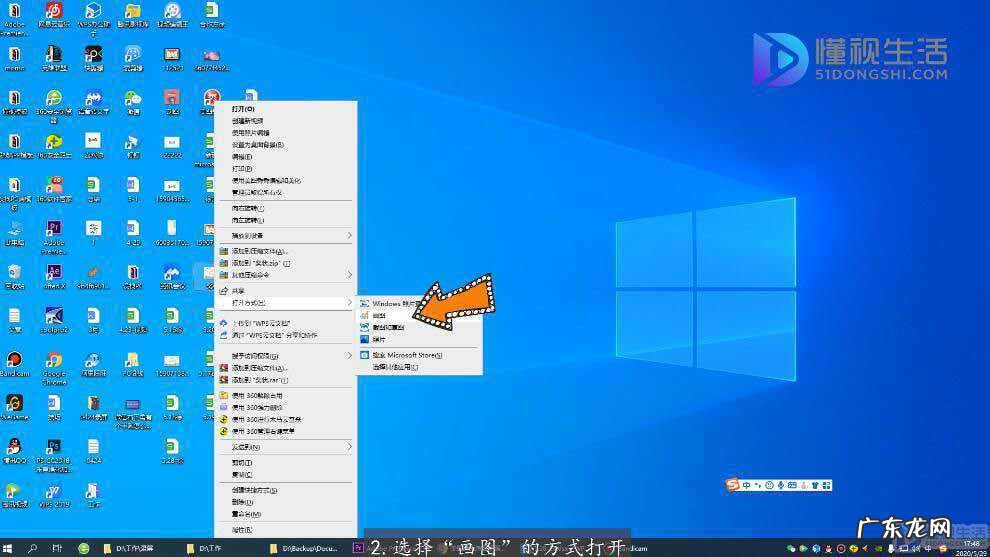Choose 画图 (Paint) in Open with submenu

coord(381,315)
